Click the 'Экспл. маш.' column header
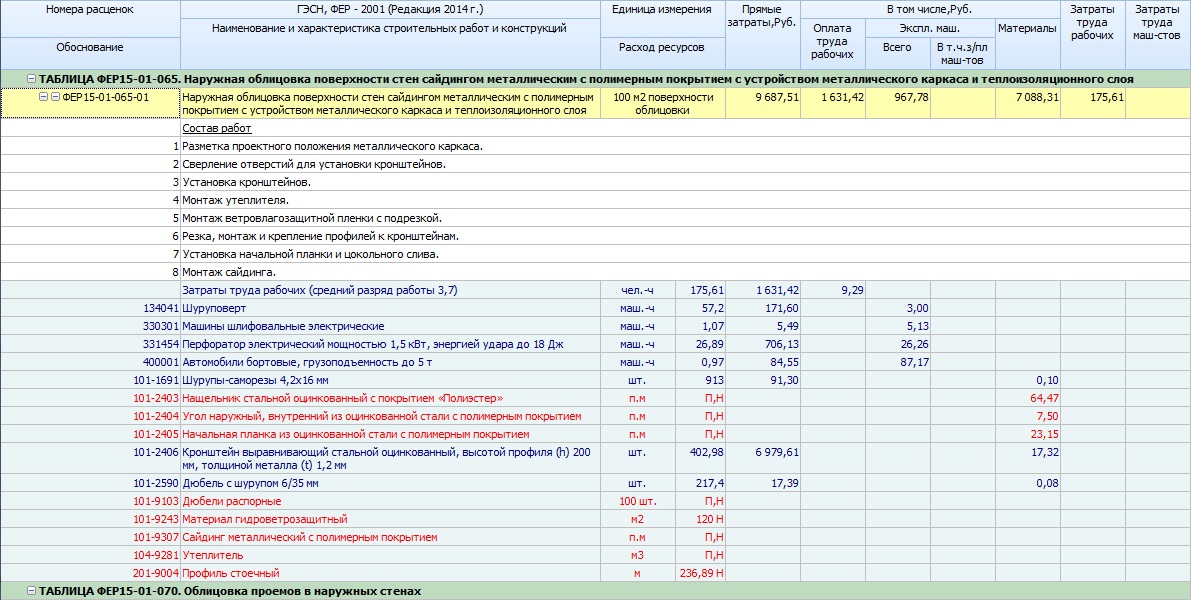Viewport: 1191px width, 600px height. pos(930,29)
